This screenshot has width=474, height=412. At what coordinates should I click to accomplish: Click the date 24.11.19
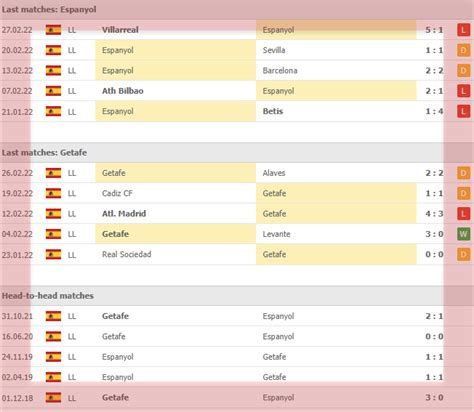click(x=17, y=357)
